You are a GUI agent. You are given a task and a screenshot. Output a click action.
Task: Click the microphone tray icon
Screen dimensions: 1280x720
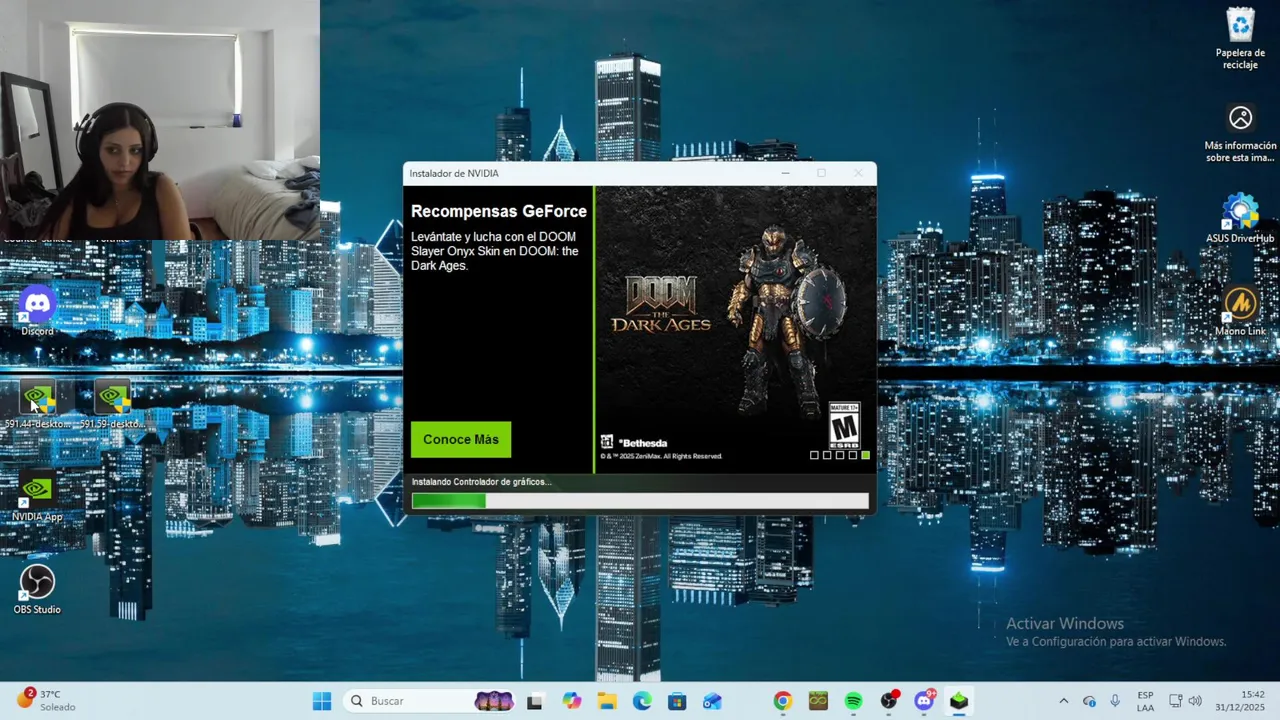point(1115,701)
